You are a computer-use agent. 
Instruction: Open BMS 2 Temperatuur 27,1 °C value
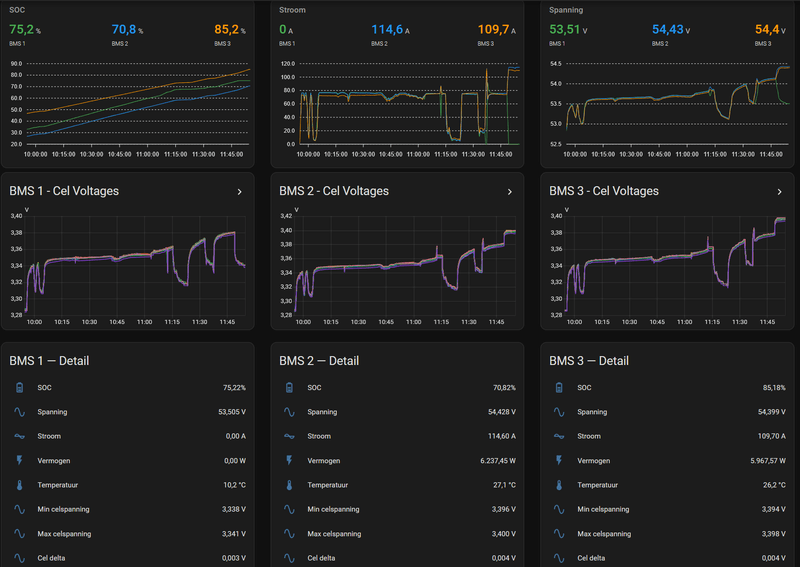504,485
